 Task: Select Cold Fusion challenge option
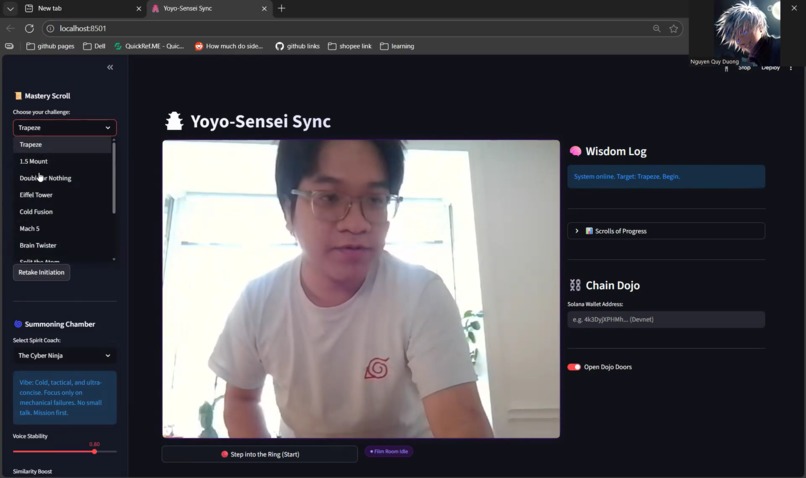point(62,212)
